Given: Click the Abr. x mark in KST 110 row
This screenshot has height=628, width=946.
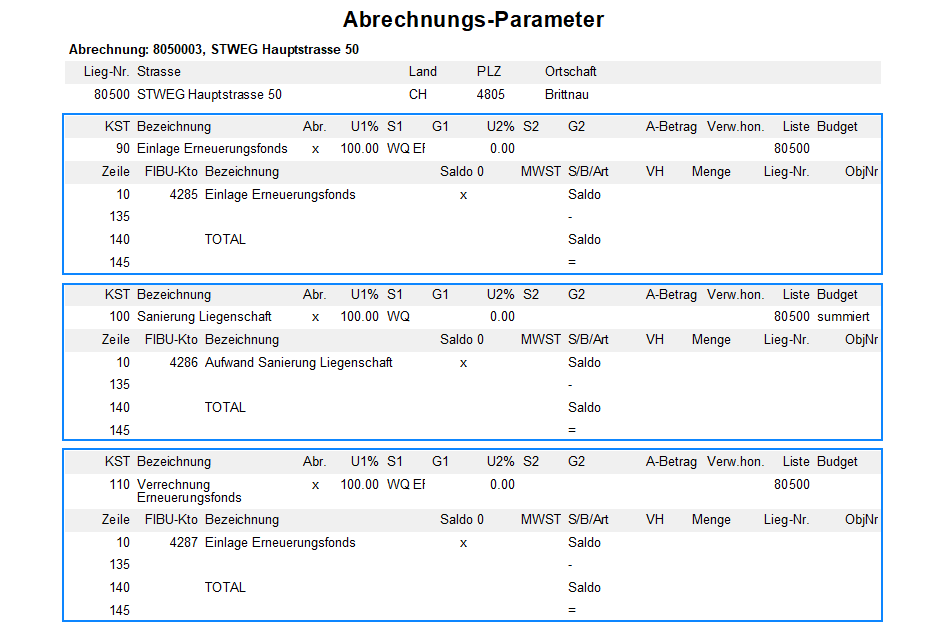Looking at the screenshot, I should [x=315, y=485].
